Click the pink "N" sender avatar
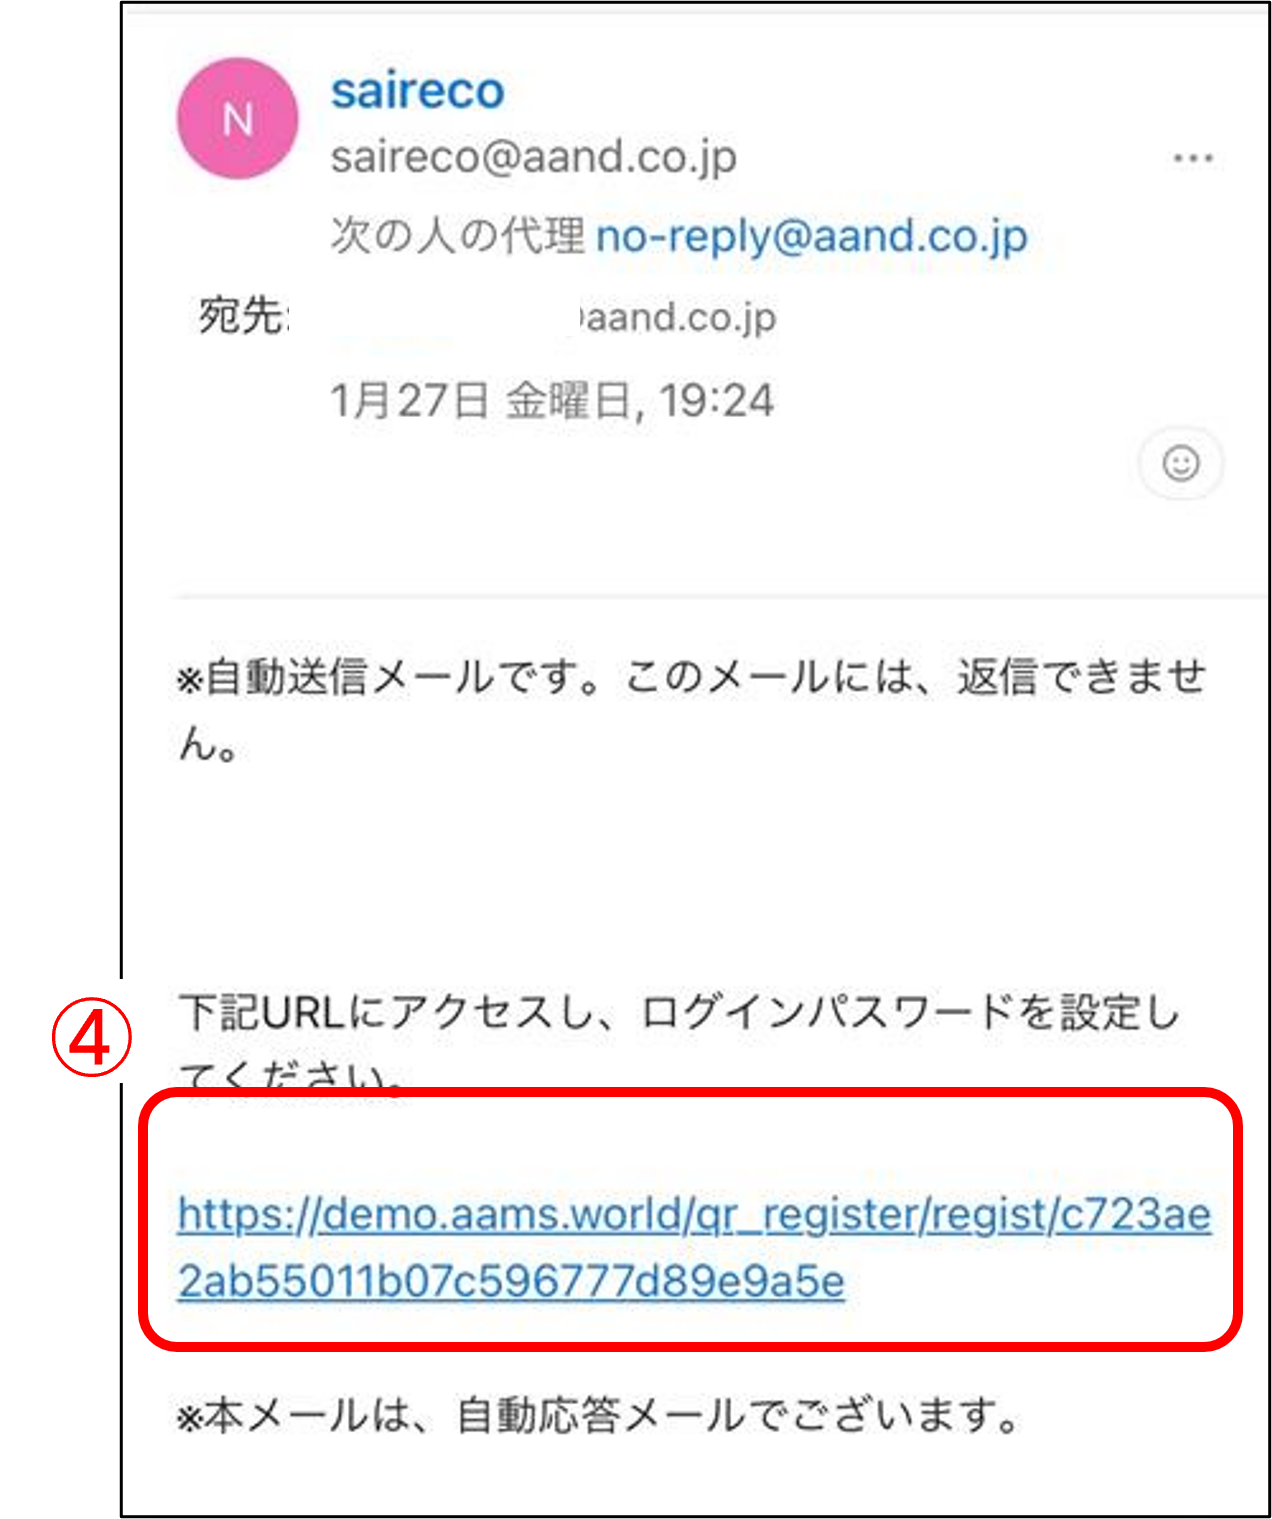 [238, 118]
